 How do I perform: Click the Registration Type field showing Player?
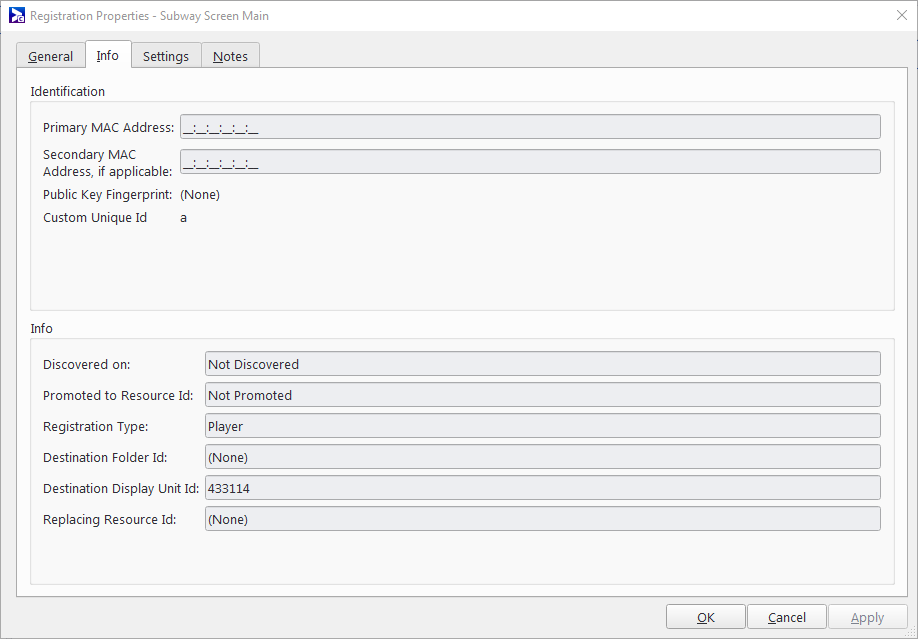coord(542,426)
